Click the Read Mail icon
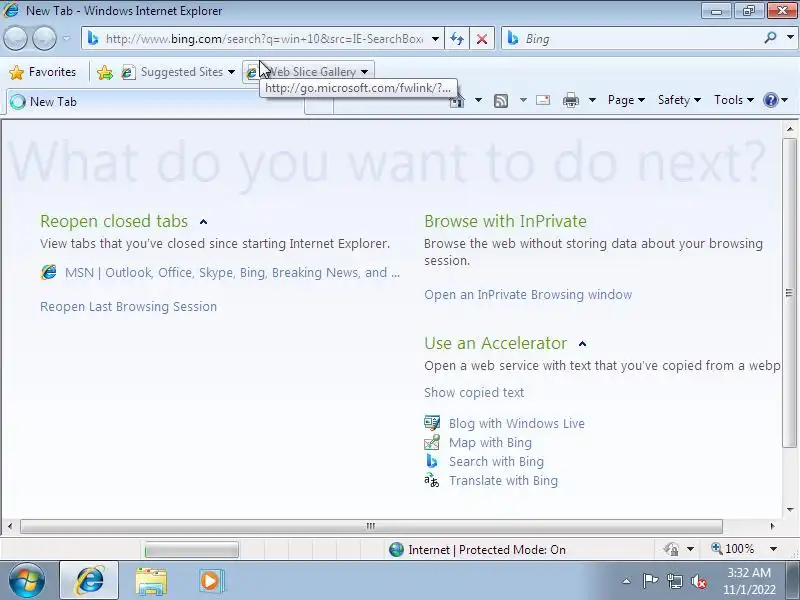This screenshot has width=800, height=600. pyautogui.click(x=543, y=100)
